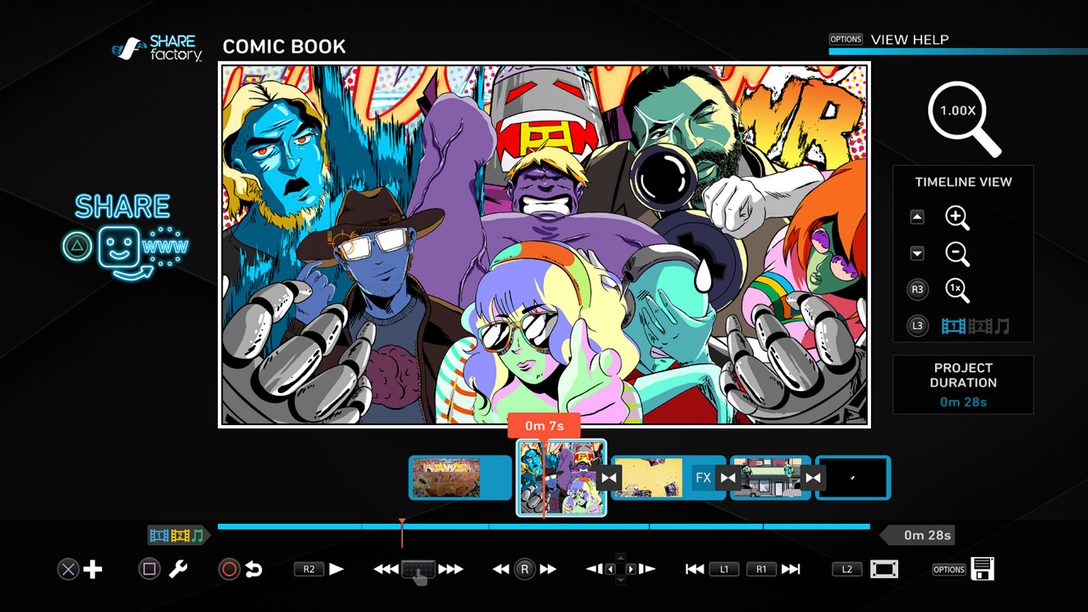Screen dimensions: 1088x612
Task: Click the blue timeline progress bar
Action: (544, 527)
